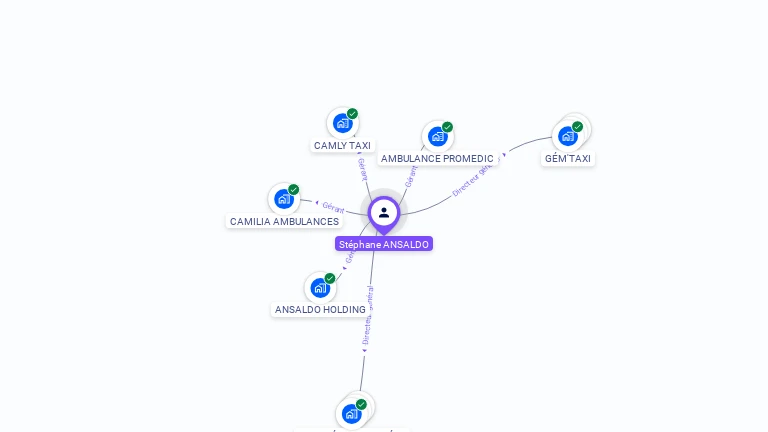Click the green check on AMBULANCE PROMEDIC node
This screenshot has height=432, width=768.
[447, 127]
